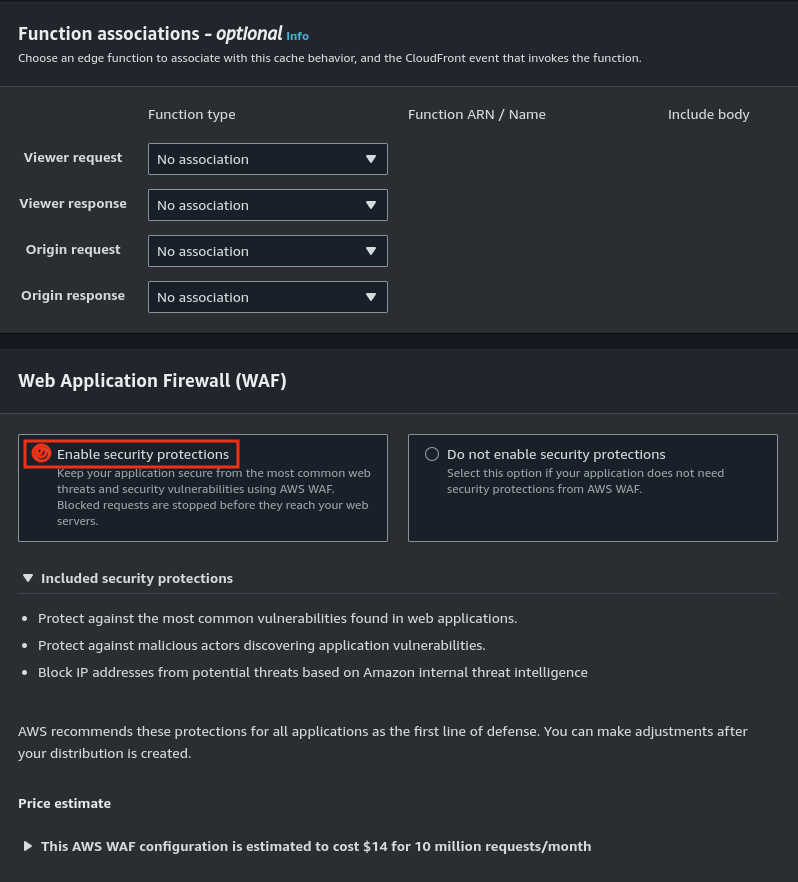Click the Enable security protections card description

pos(213,497)
